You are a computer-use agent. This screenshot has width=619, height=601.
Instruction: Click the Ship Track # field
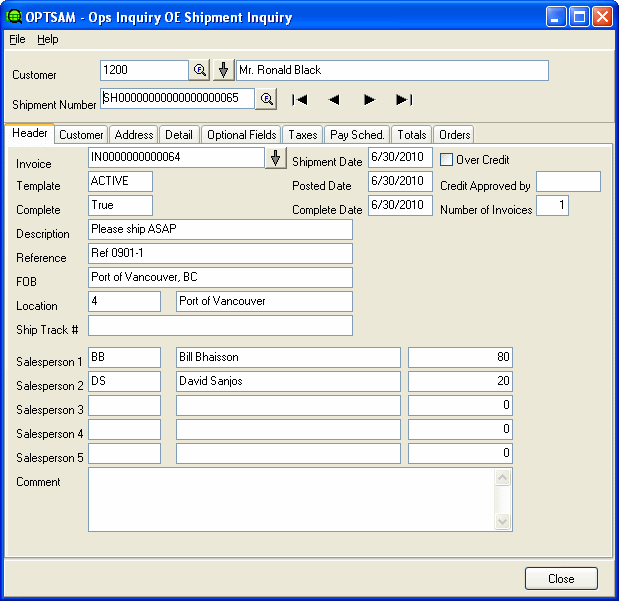pos(220,326)
